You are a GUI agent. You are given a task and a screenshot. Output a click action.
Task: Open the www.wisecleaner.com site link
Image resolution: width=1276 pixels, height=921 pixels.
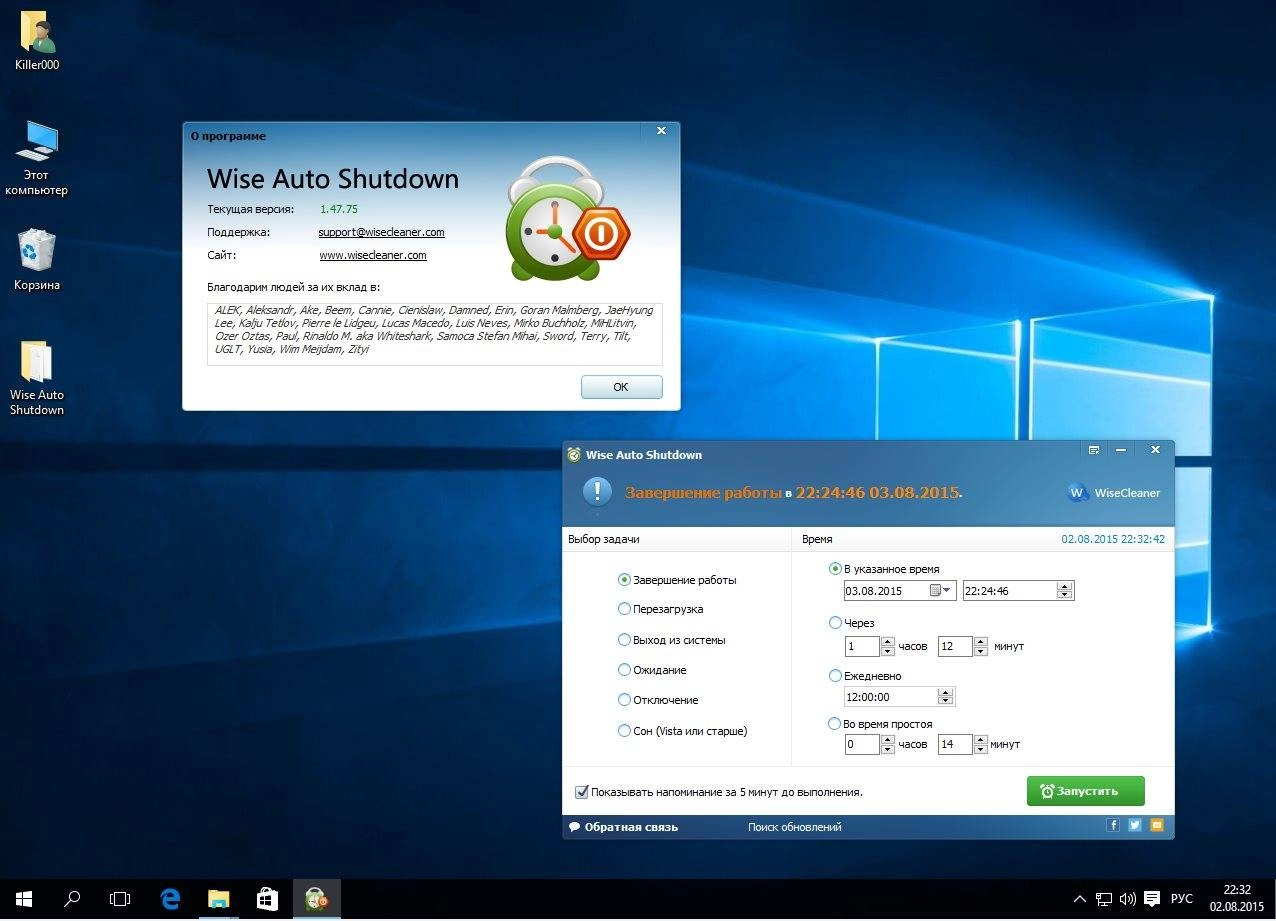pos(373,255)
